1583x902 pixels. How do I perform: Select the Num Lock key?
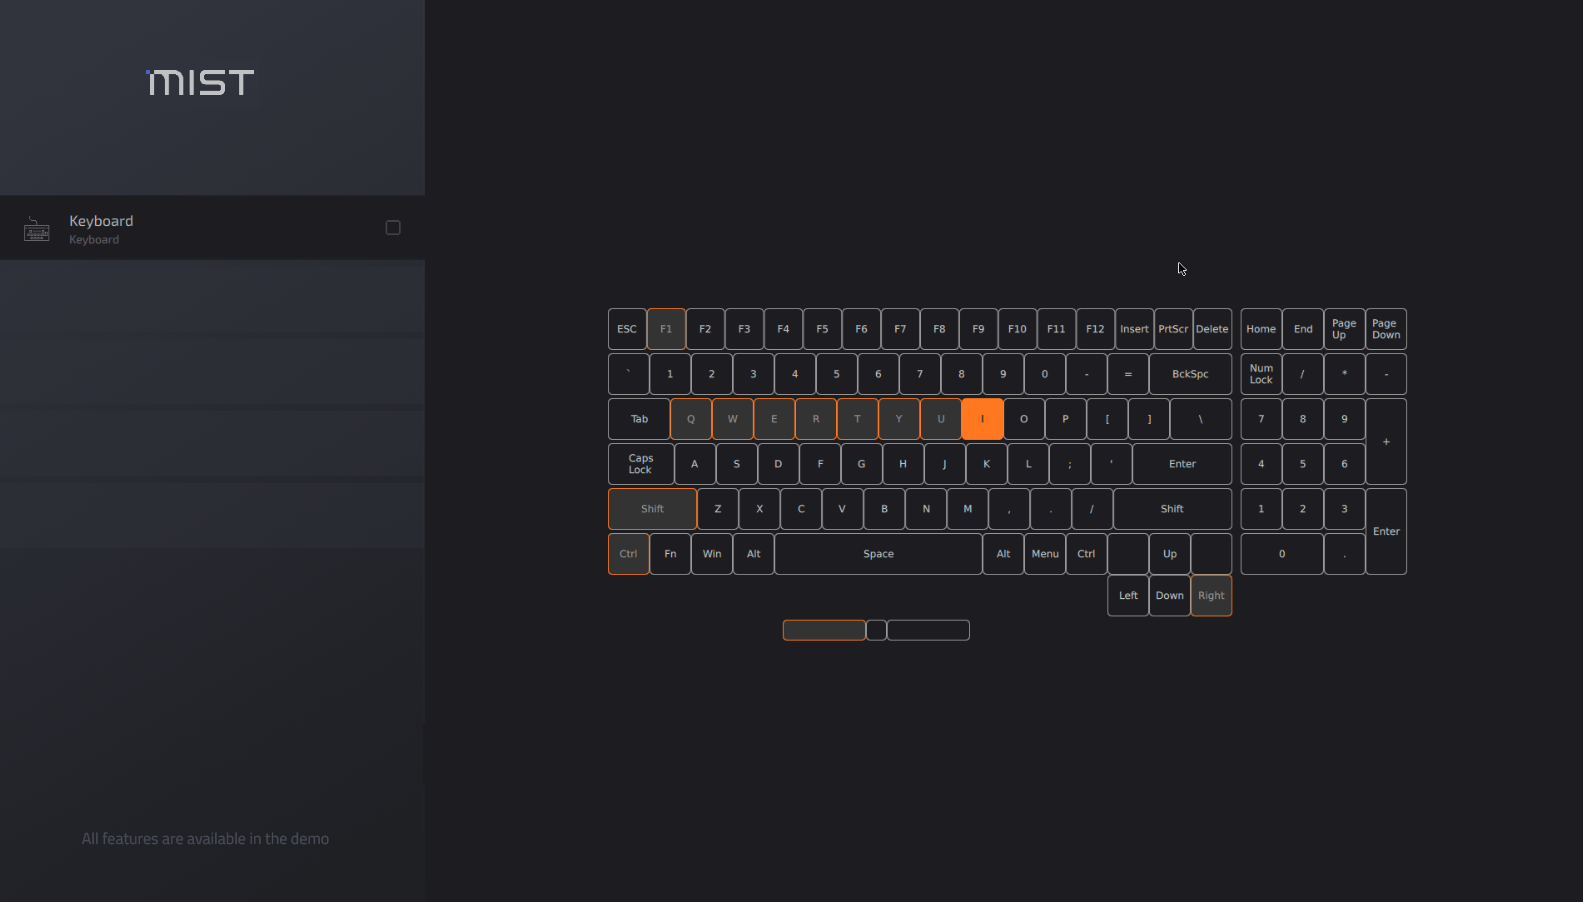coord(1261,374)
